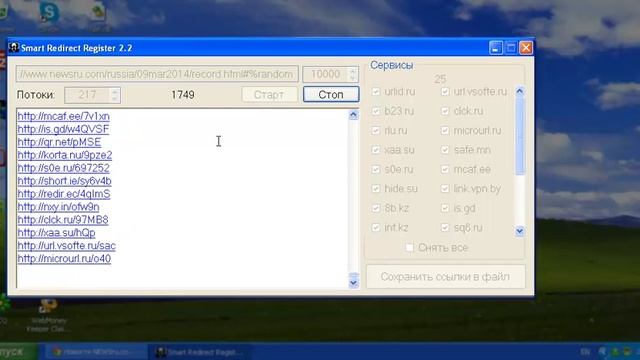The height and width of the screenshot is (360, 640).
Task: Click the services list scrollbar thumb
Action: 520,136
